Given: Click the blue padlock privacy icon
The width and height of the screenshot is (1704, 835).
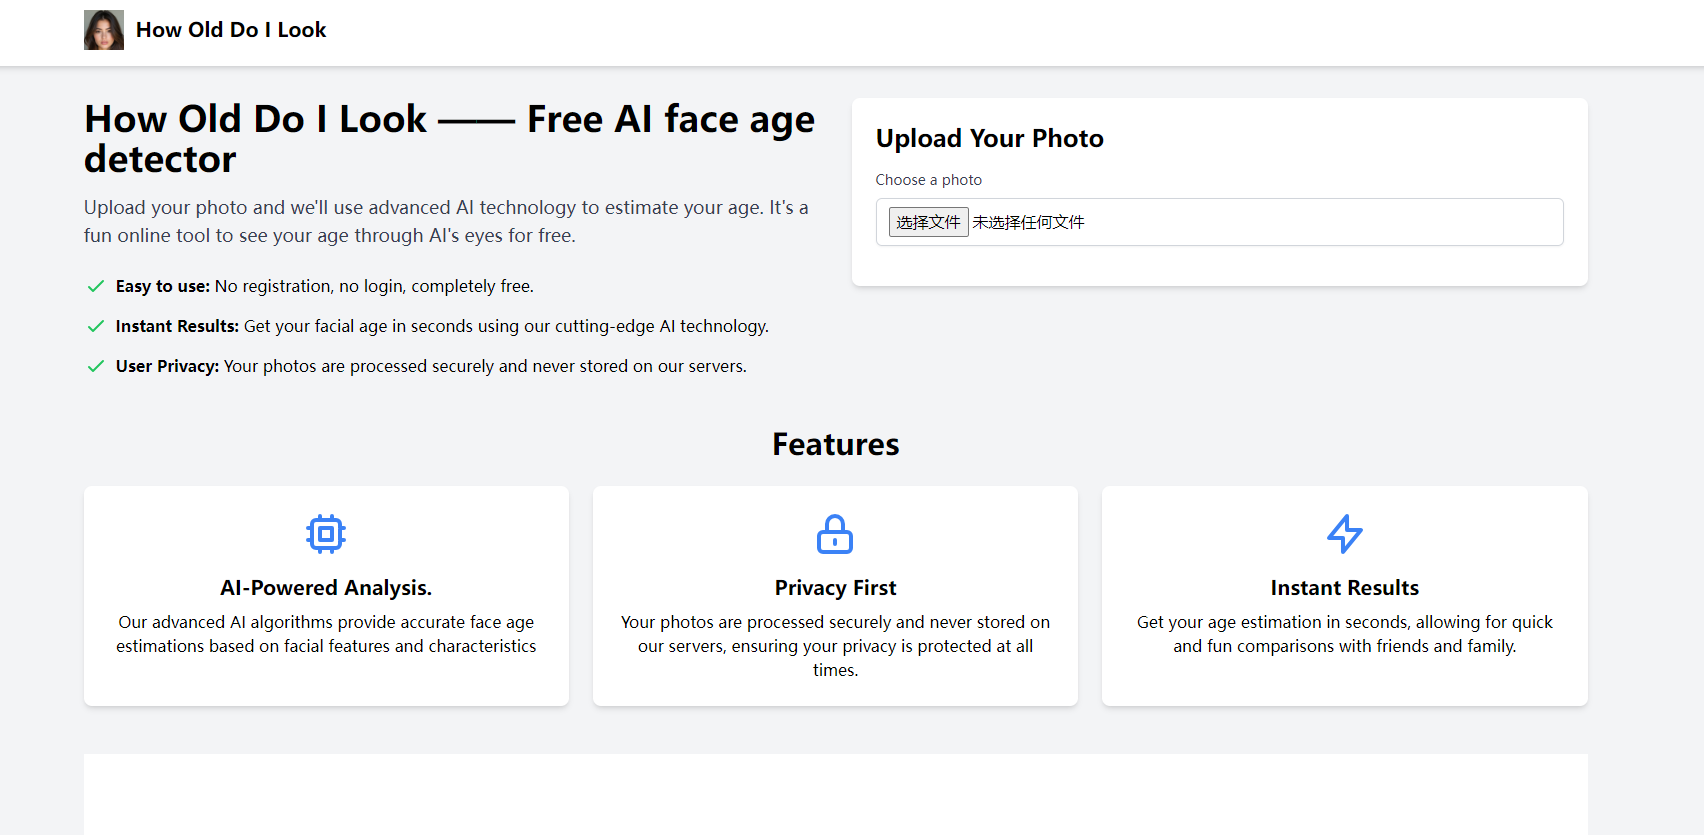Looking at the screenshot, I should pyautogui.click(x=835, y=534).
